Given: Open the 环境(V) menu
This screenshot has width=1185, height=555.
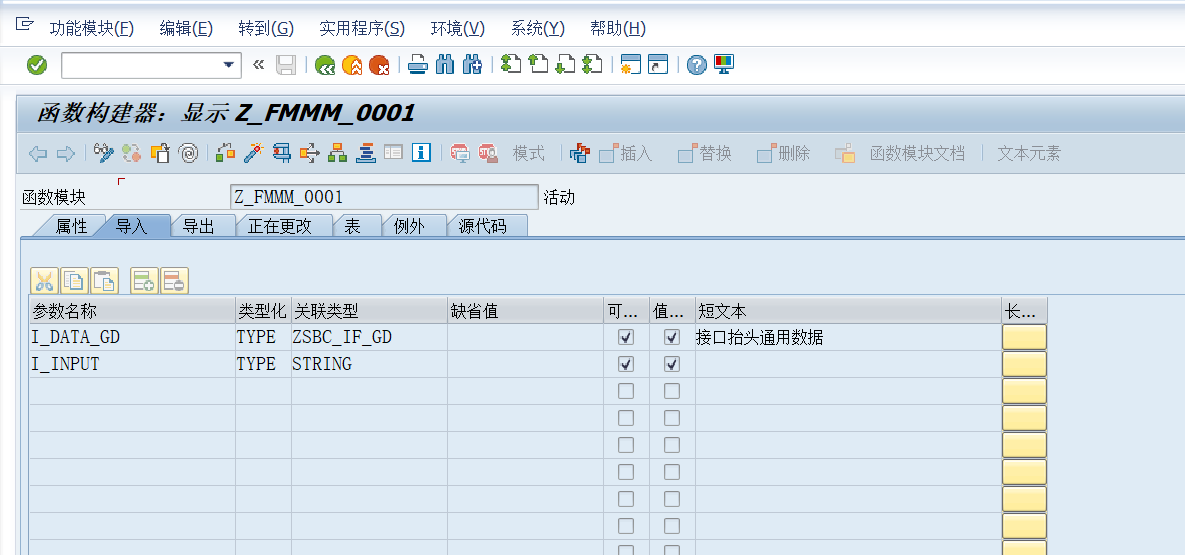Looking at the screenshot, I should click(457, 29).
